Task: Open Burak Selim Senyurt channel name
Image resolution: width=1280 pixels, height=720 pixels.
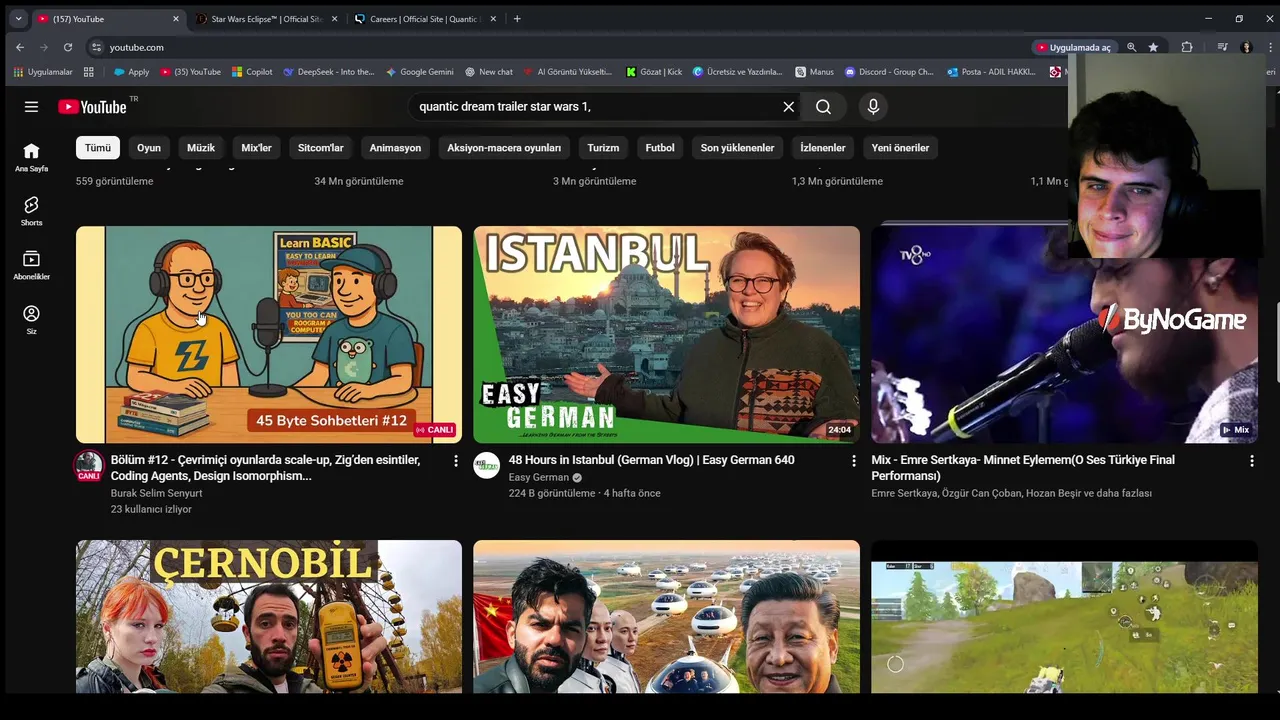Action: click(156, 493)
